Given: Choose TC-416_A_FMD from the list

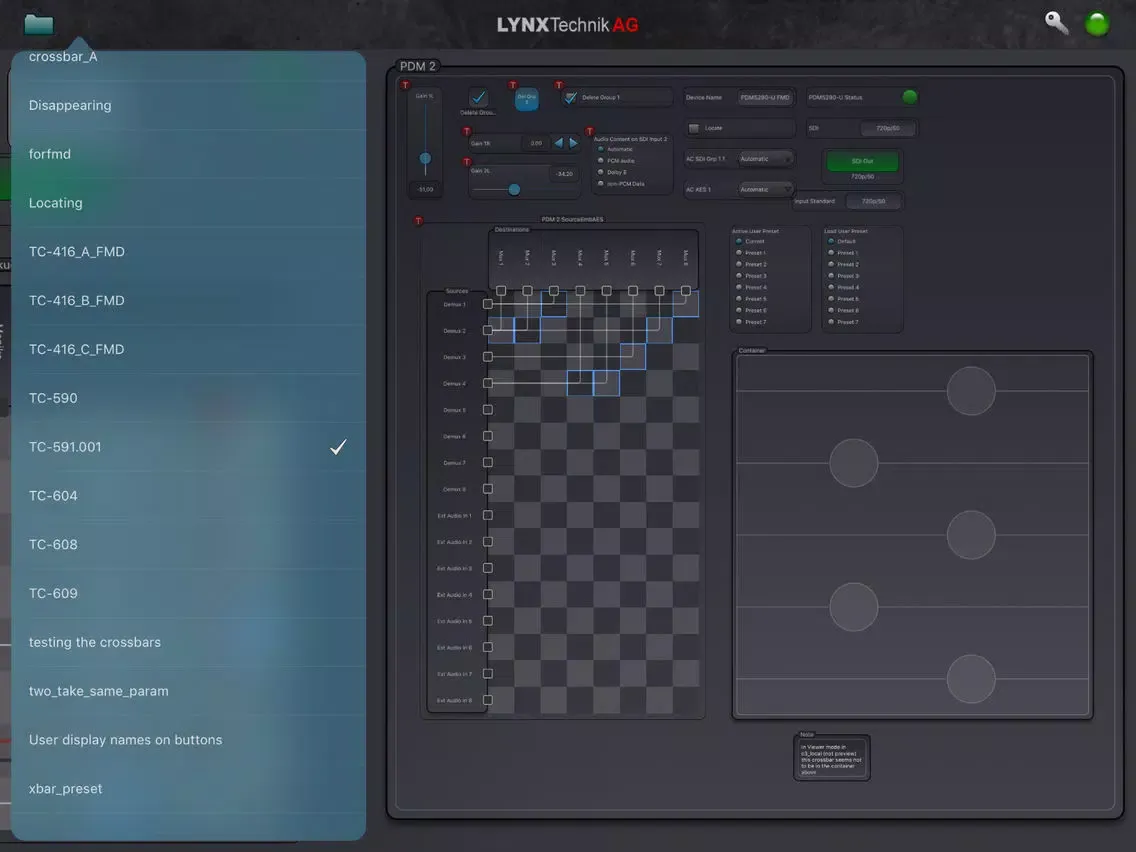Looking at the screenshot, I should click(188, 251).
